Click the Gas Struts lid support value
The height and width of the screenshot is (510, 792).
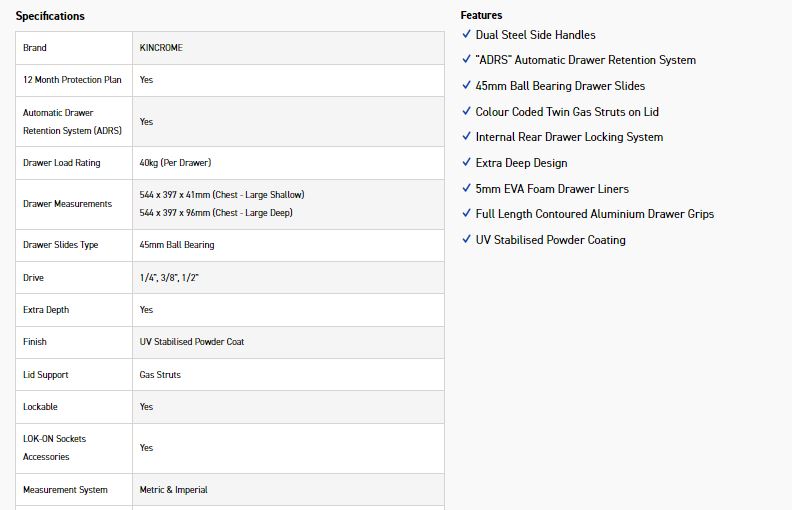(x=160, y=375)
